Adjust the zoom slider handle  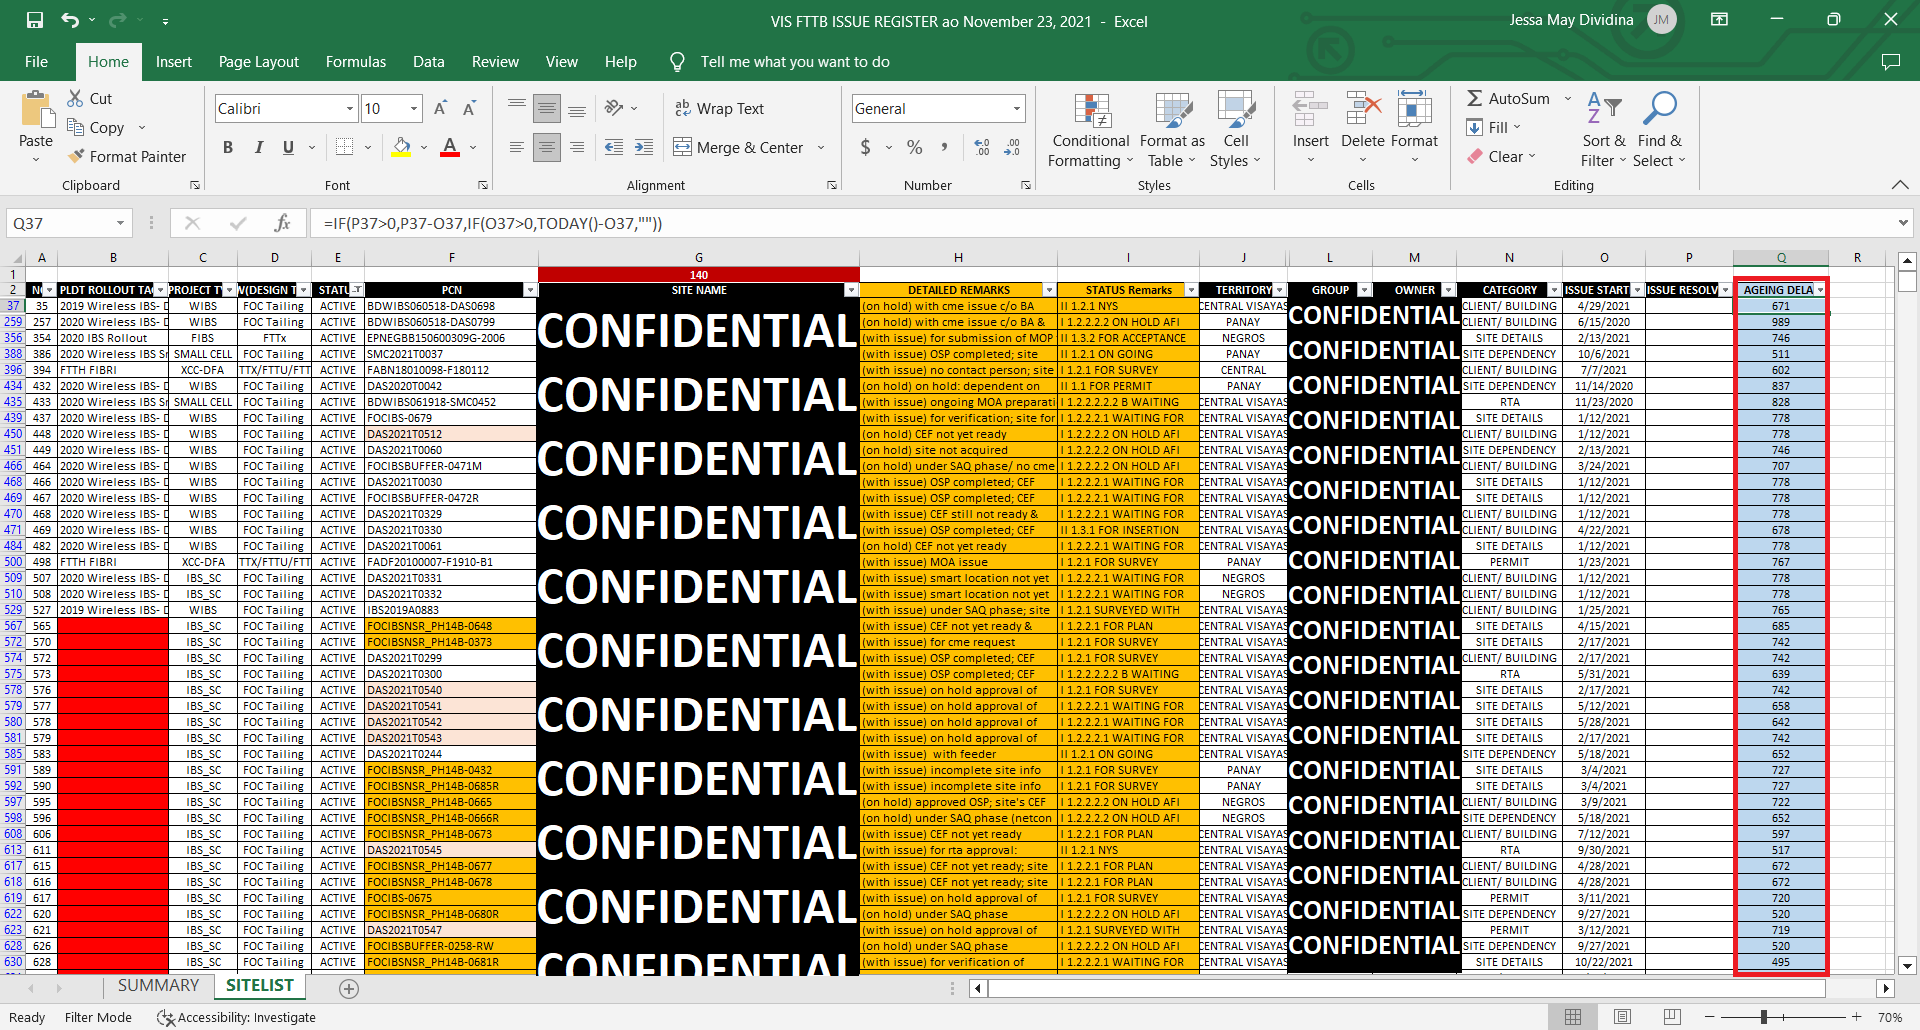click(x=1764, y=1017)
